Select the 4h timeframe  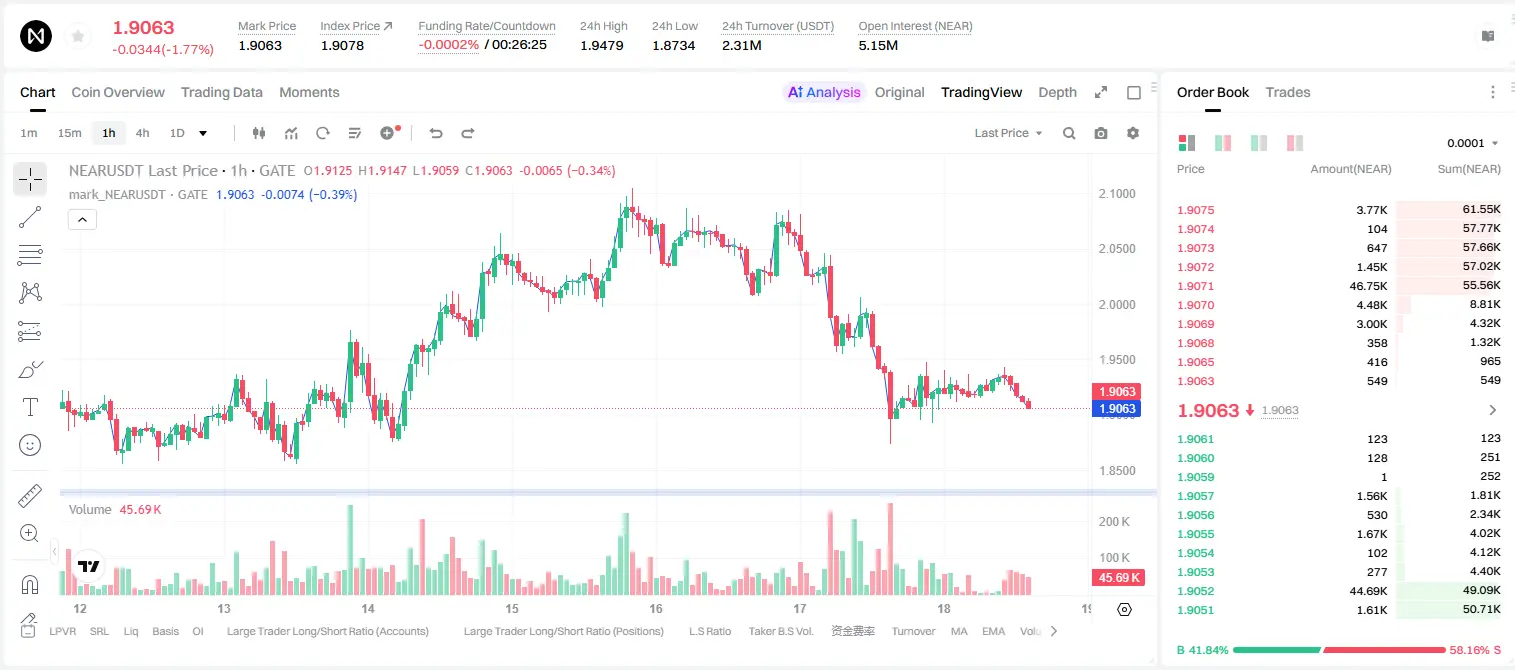pyautogui.click(x=142, y=133)
